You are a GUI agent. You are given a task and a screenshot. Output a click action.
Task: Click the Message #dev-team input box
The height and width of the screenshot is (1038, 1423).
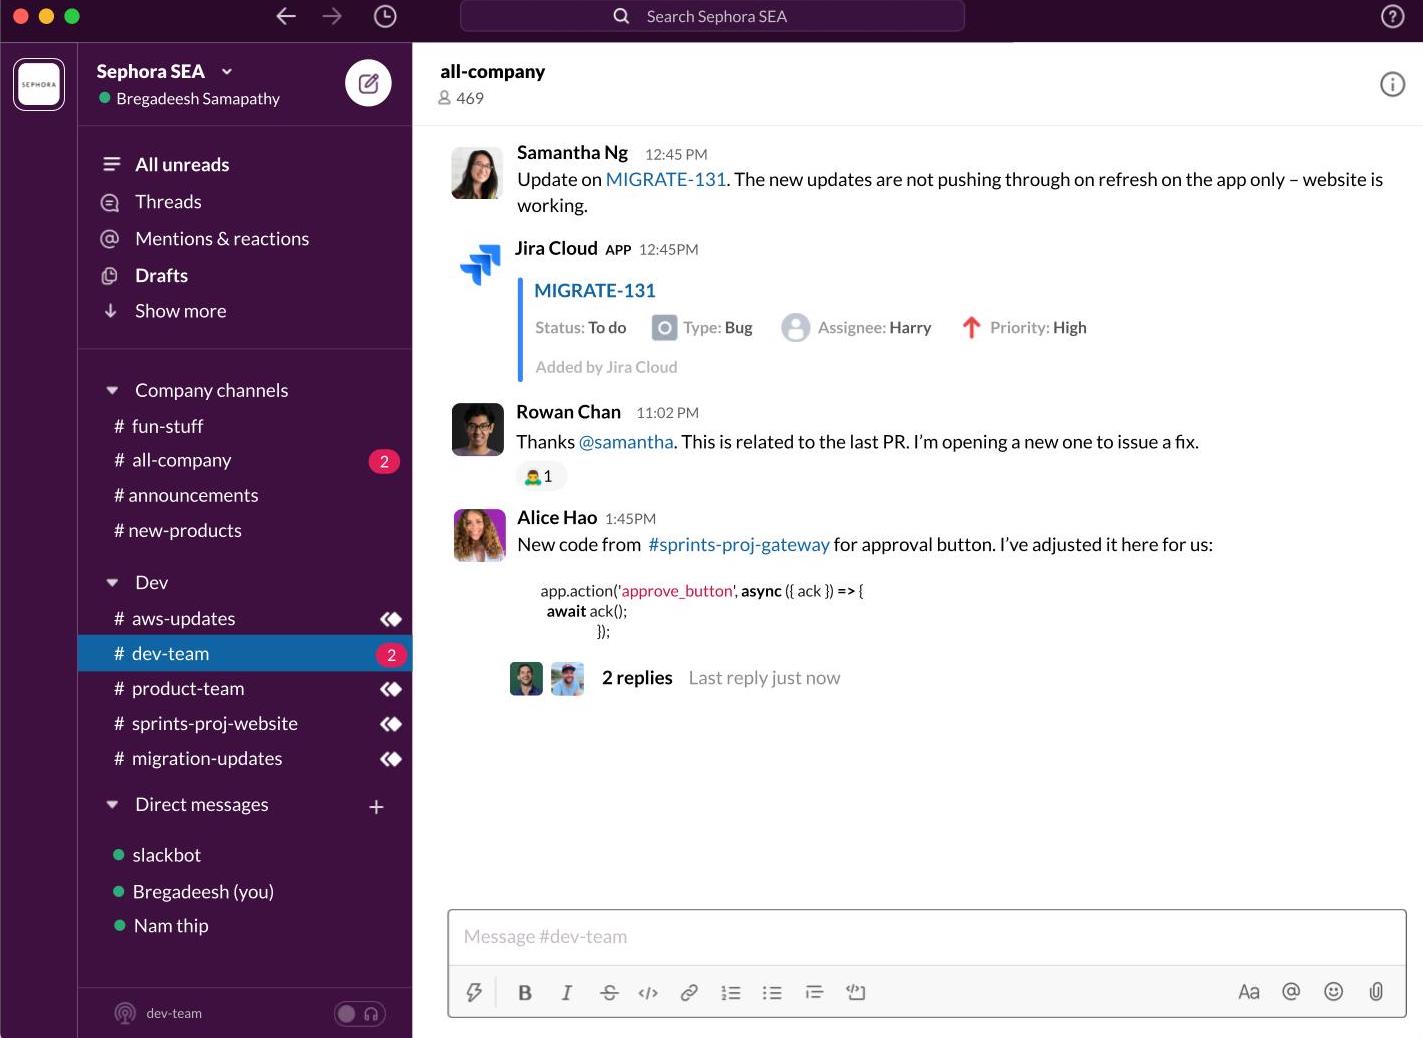926,937
